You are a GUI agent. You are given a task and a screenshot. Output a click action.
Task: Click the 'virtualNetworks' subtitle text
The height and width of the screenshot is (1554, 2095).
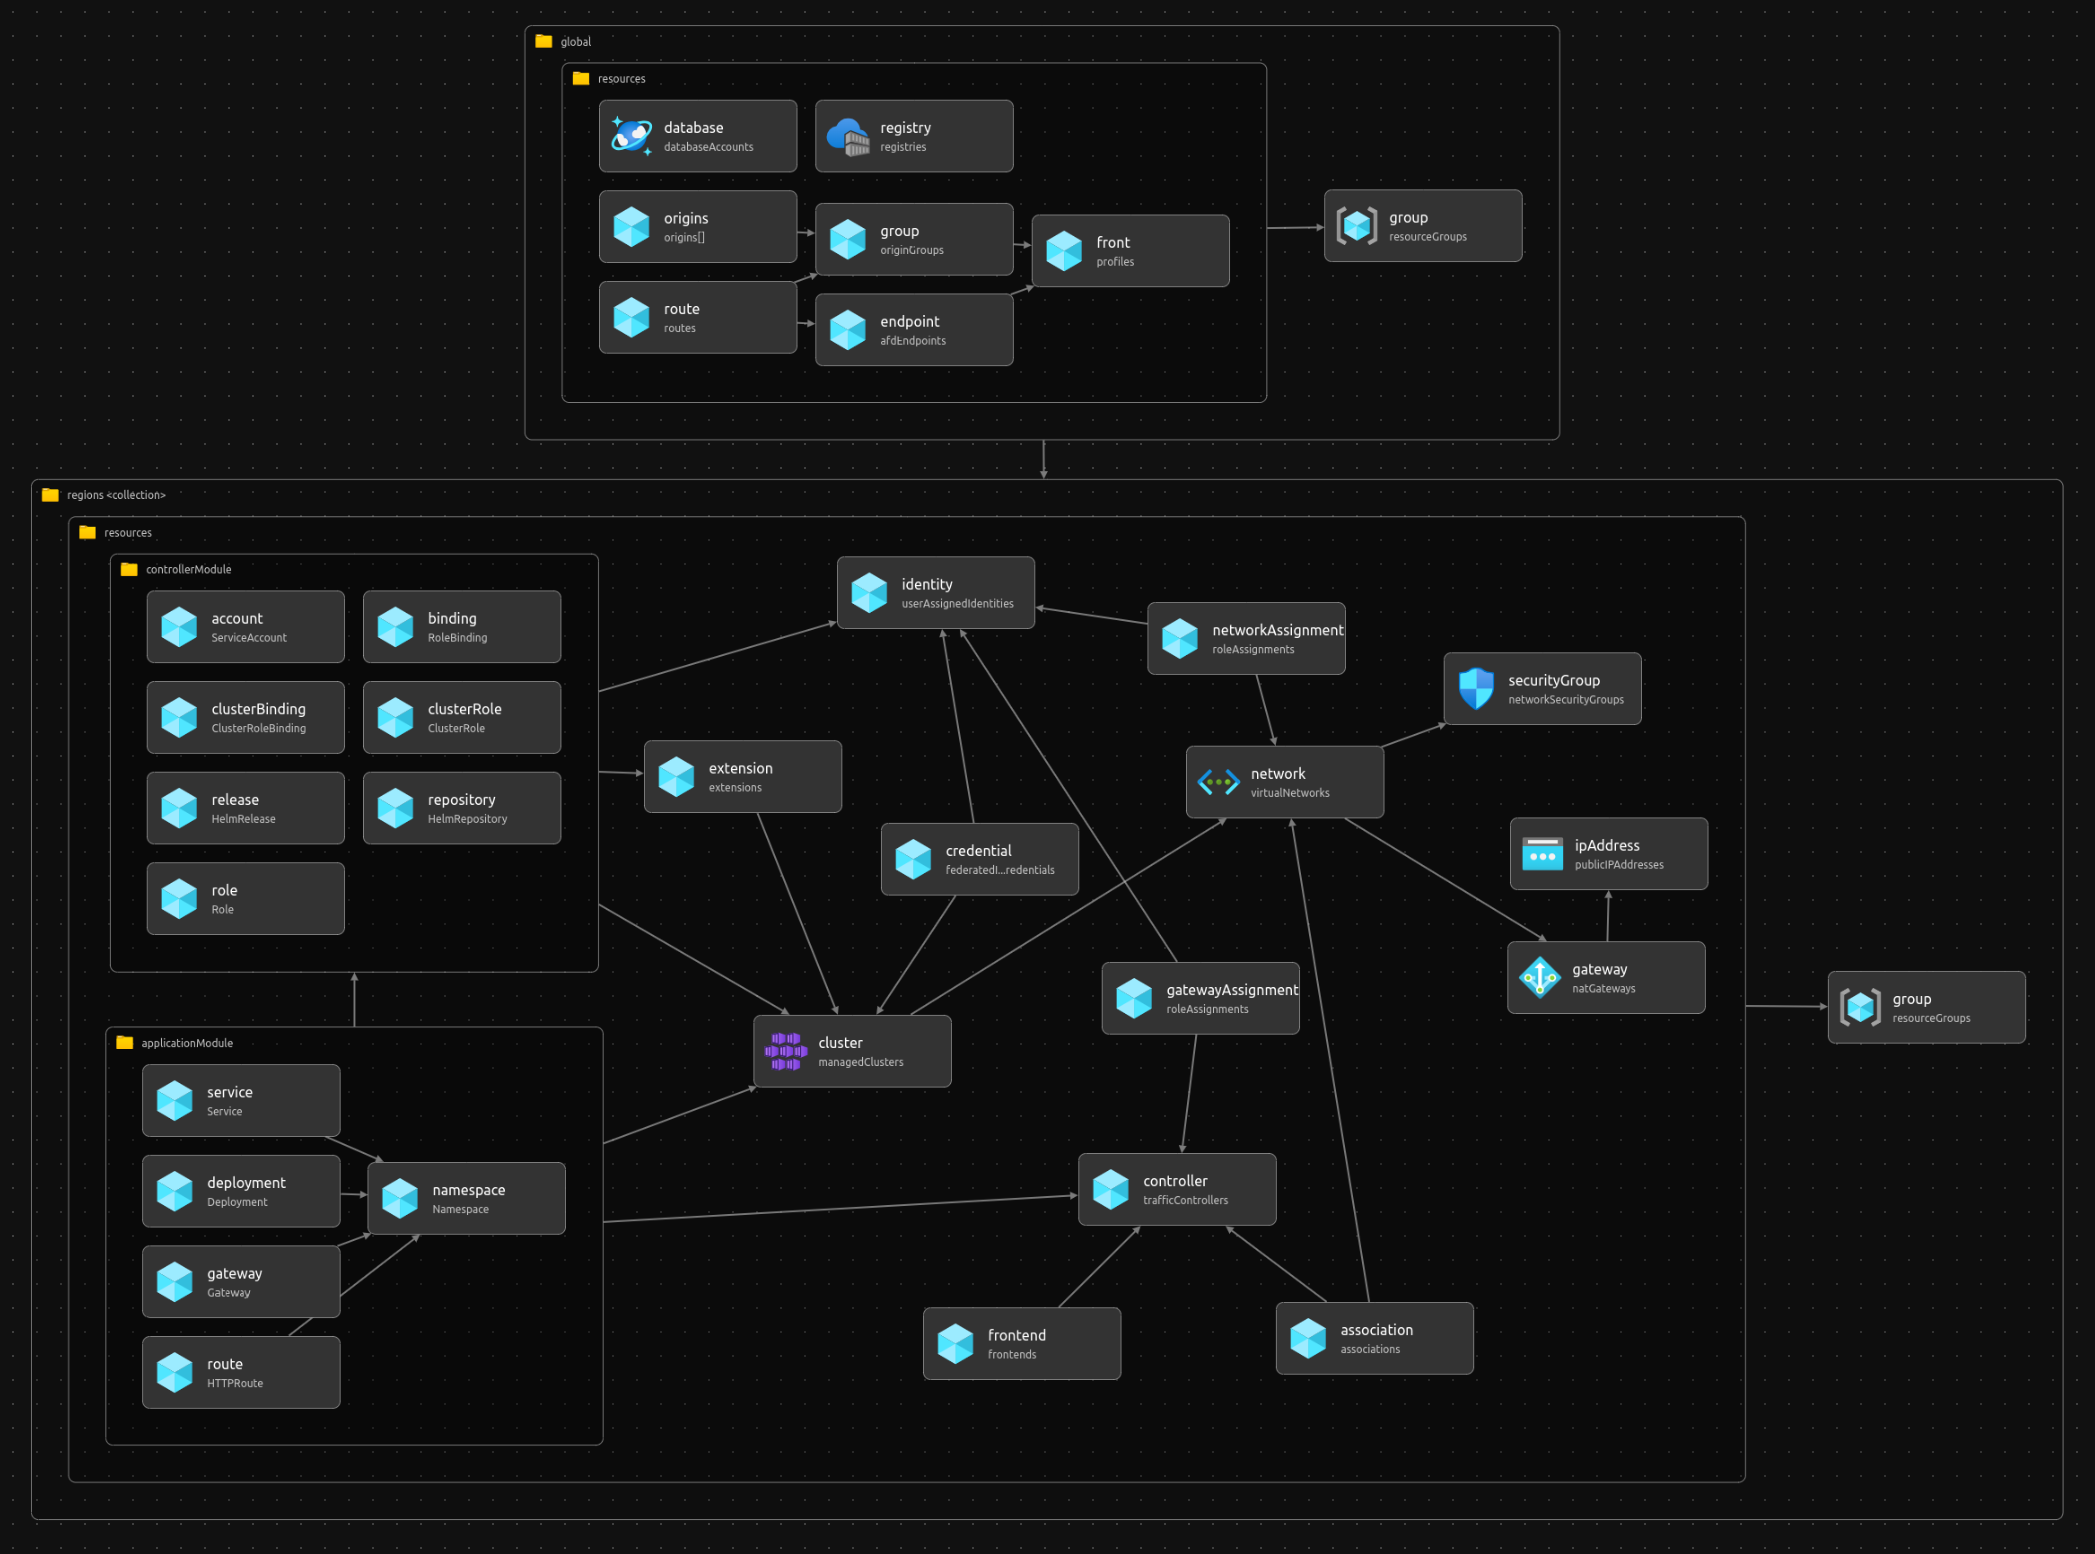(1290, 793)
